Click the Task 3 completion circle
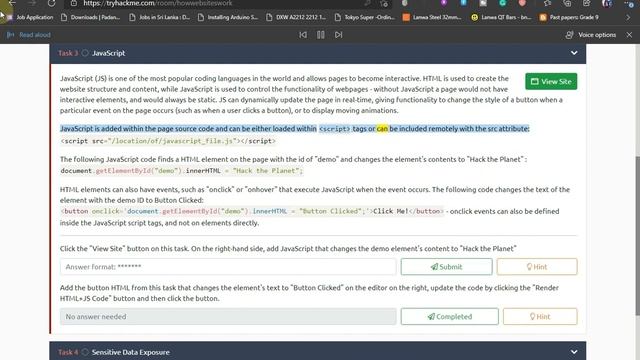This screenshot has width=640, height=360. pos(85,53)
